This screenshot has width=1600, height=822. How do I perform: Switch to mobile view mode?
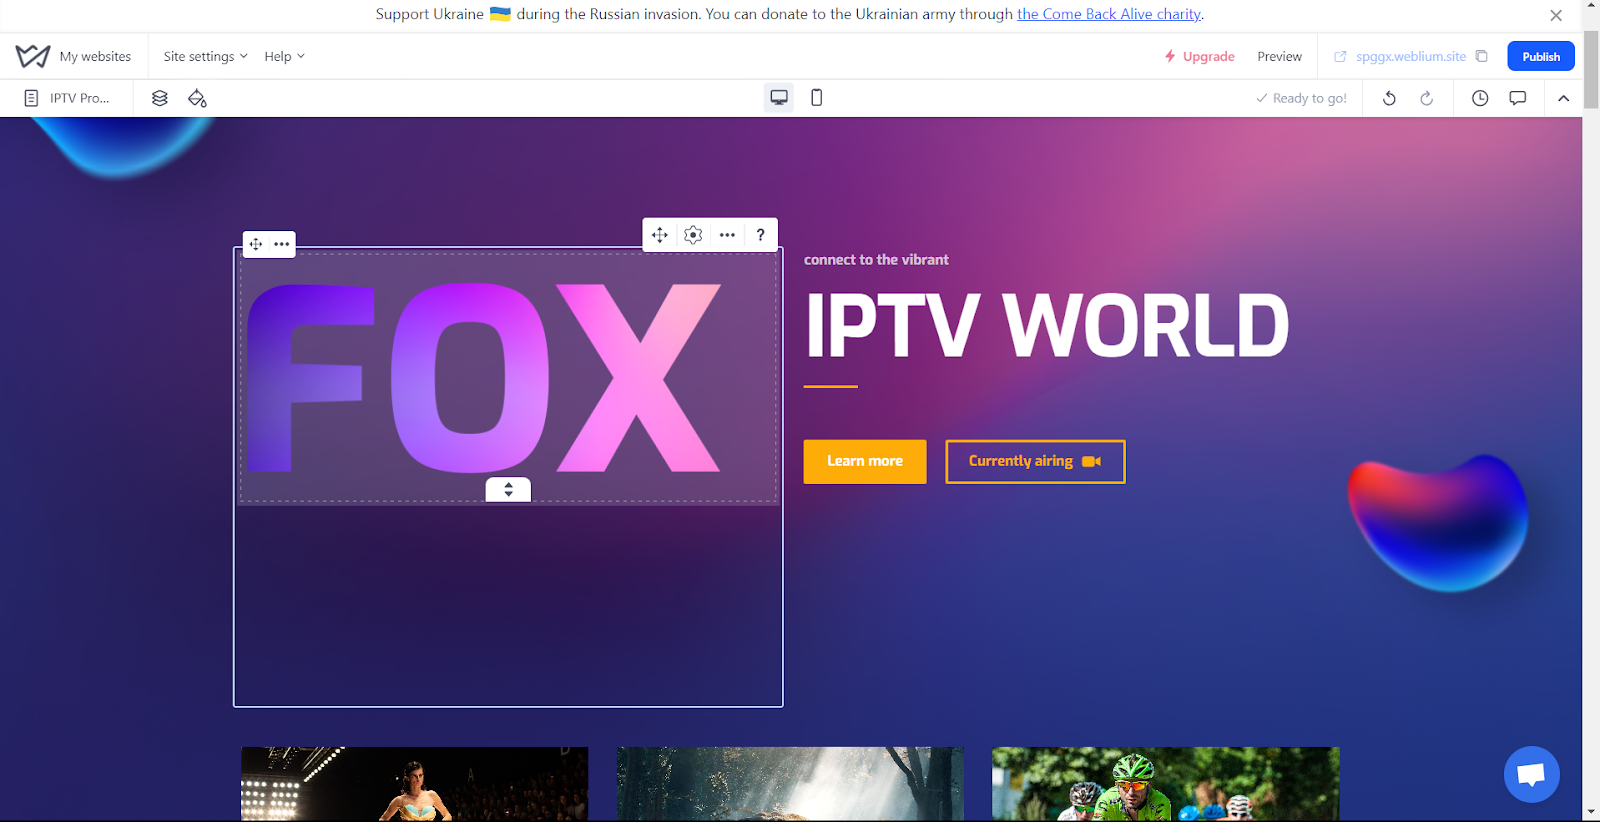pyautogui.click(x=816, y=97)
